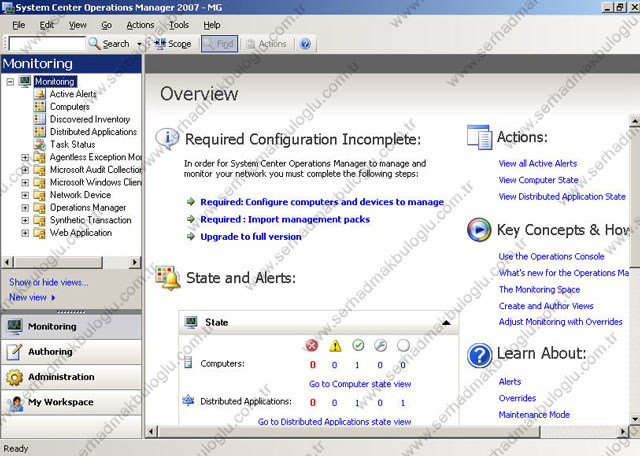Open Go to Computer state view link
The width and height of the screenshot is (640, 456).
(x=360, y=384)
